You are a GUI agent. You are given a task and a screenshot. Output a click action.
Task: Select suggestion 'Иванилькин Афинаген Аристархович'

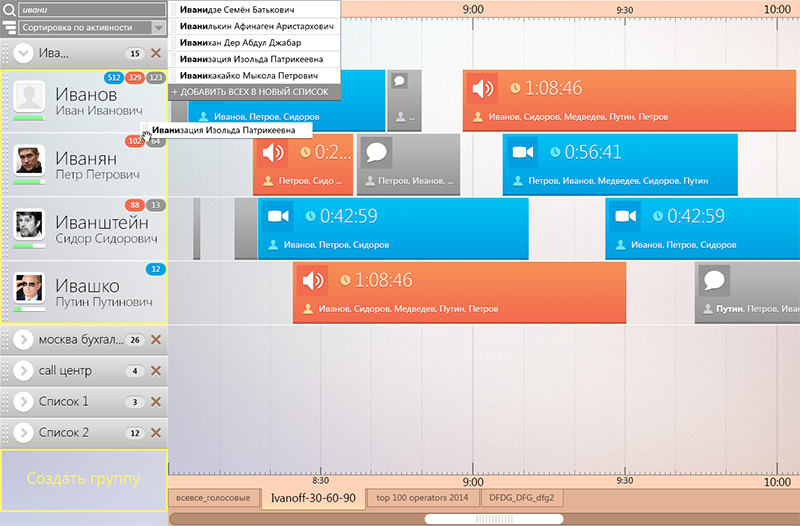point(254,26)
